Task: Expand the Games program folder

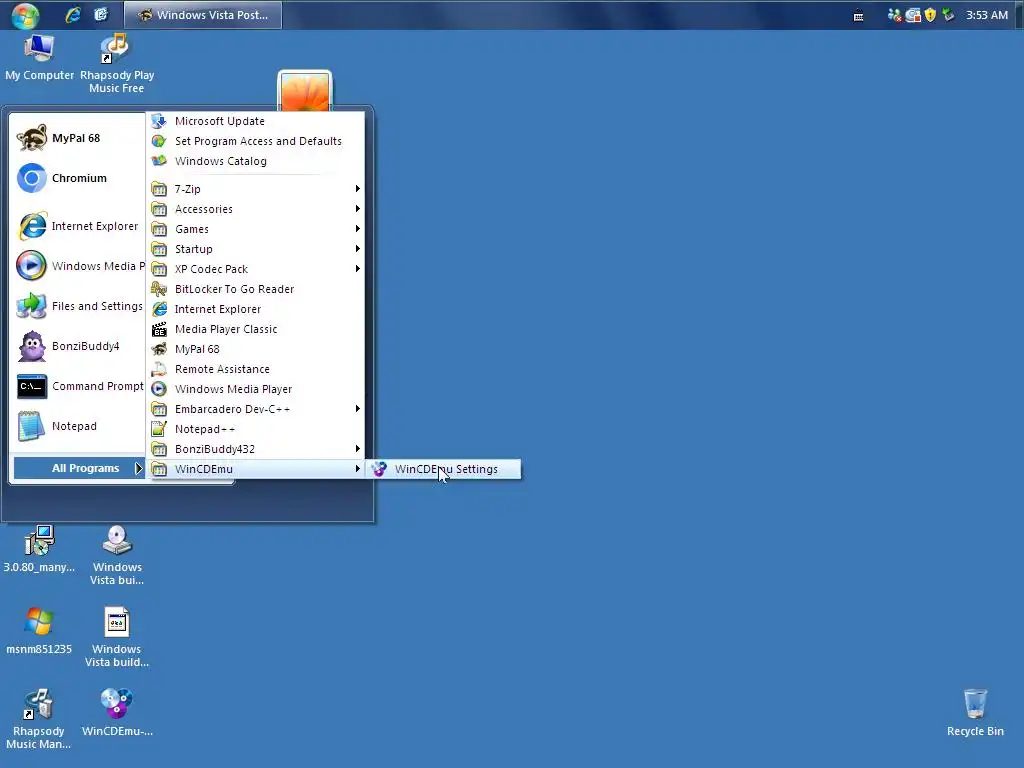Action: point(256,229)
